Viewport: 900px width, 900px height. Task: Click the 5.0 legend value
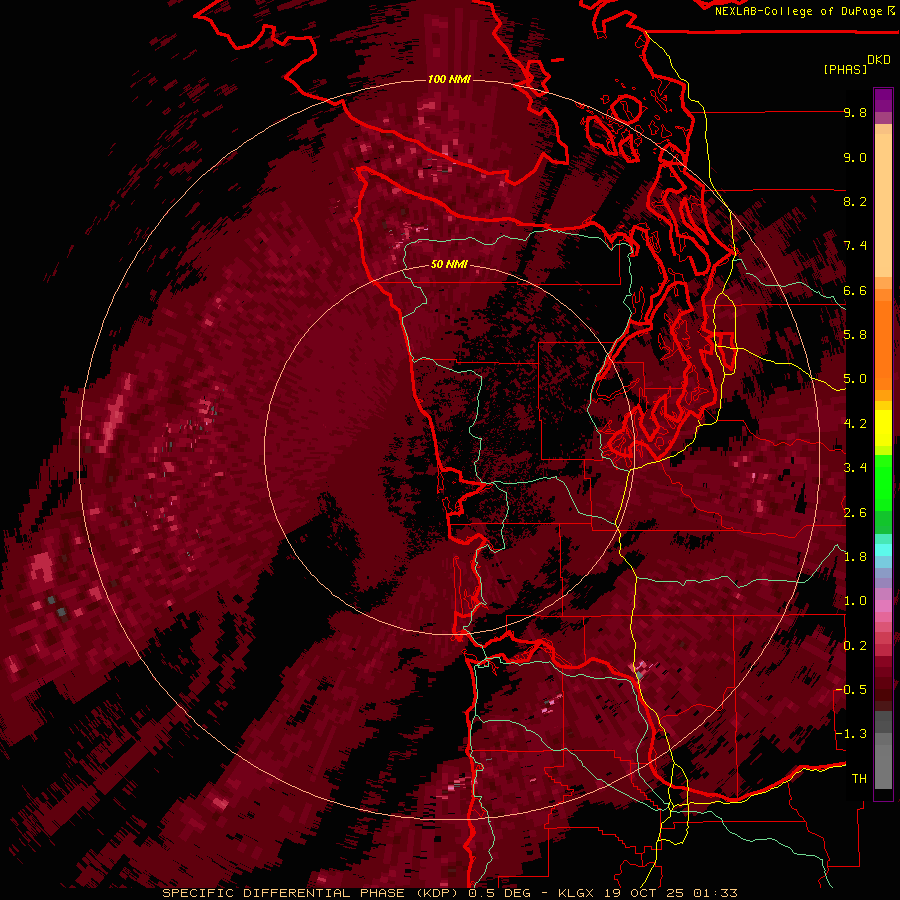pyautogui.click(x=855, y=379)
